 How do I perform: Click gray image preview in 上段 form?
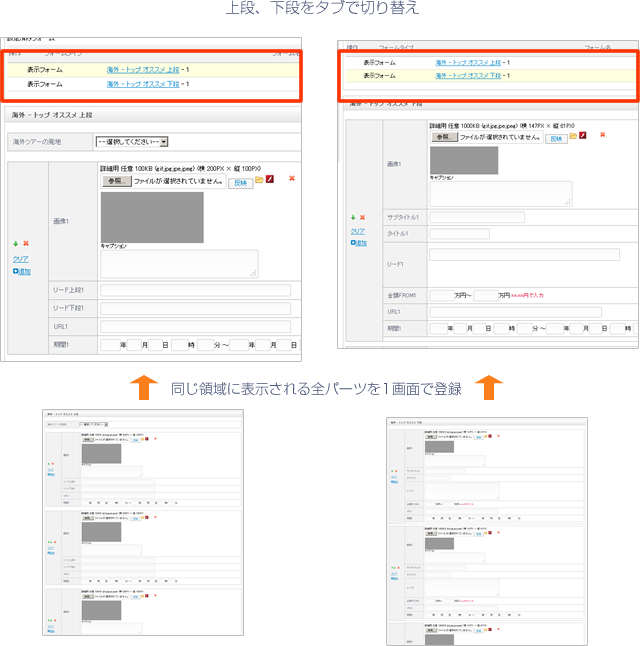tap(151, 216)
